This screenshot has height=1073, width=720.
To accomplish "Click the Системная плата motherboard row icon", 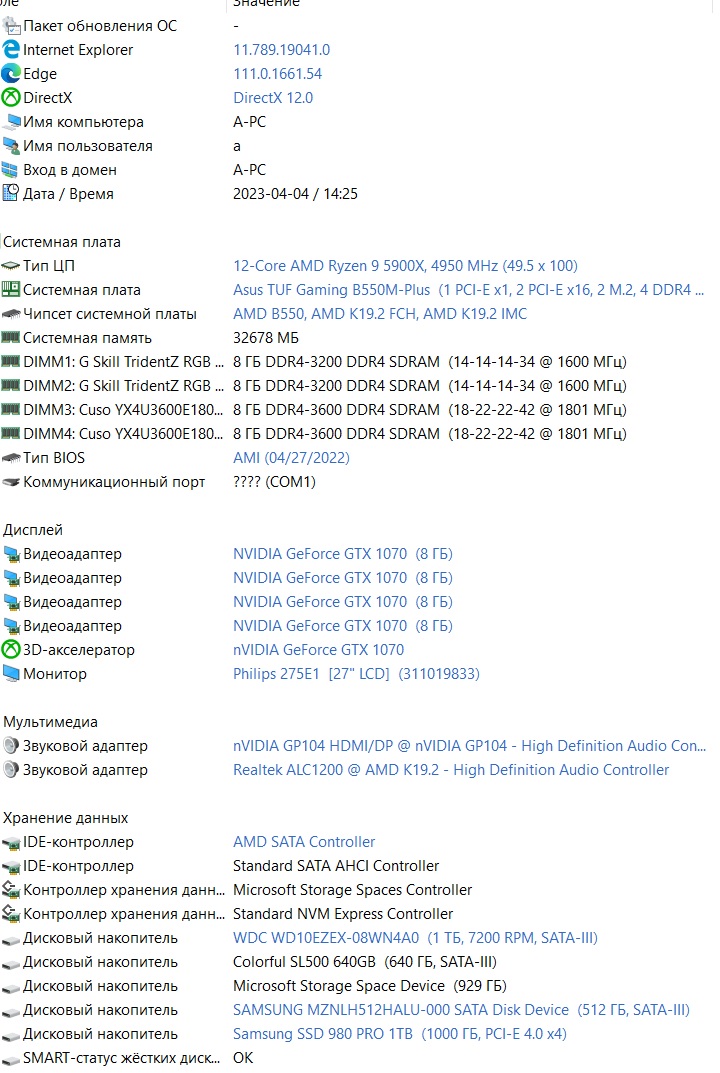I will [11, 290].
